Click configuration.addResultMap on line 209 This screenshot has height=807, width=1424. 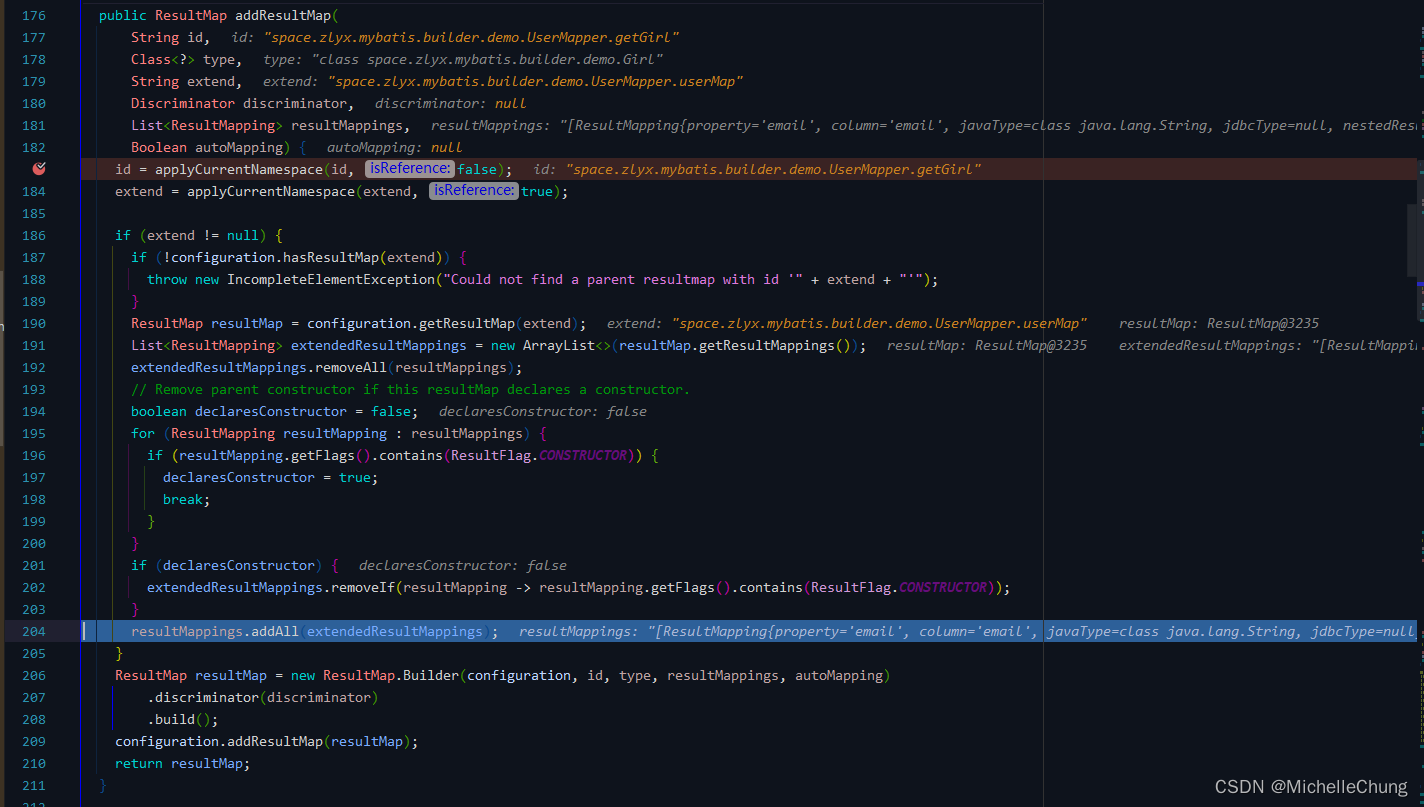(219, 741)
